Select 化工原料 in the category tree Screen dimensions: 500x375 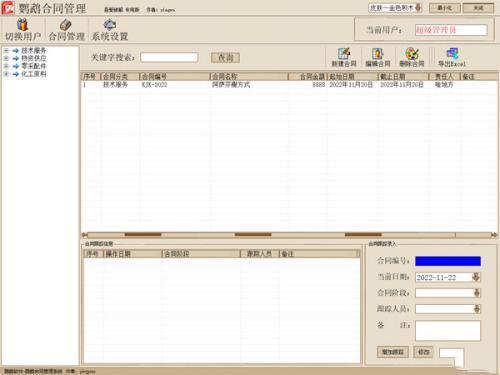[x=34, y=74]
